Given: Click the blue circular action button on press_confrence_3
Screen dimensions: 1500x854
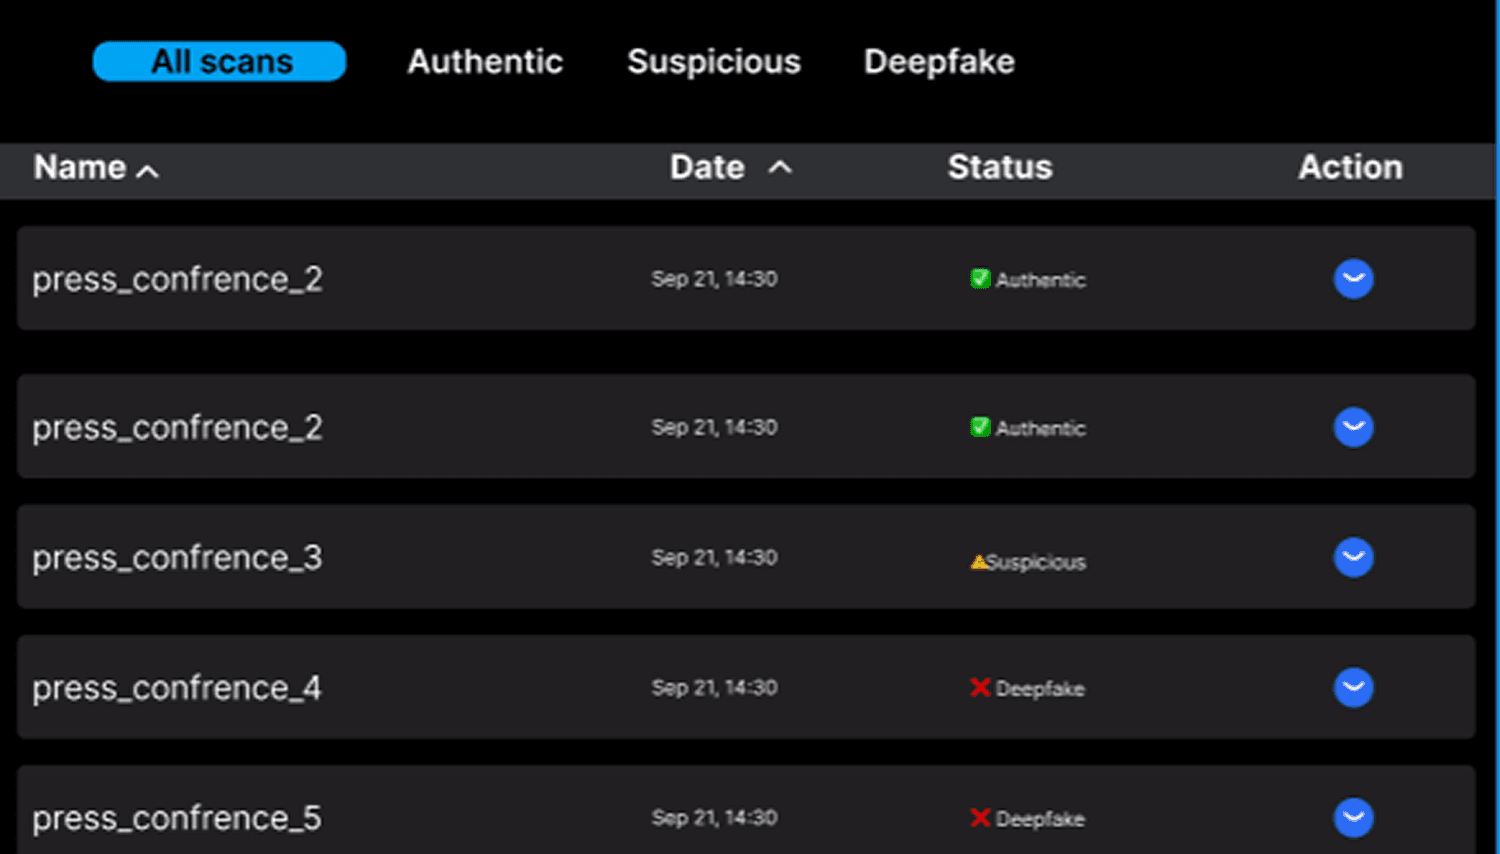Looking at the screenshot, I should [1353, 558].
